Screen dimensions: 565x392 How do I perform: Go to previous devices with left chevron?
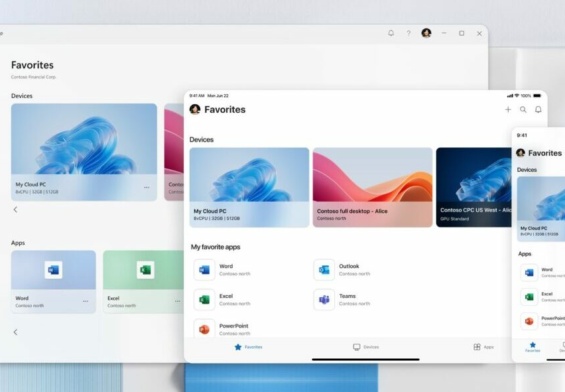[x=15, y=209]
